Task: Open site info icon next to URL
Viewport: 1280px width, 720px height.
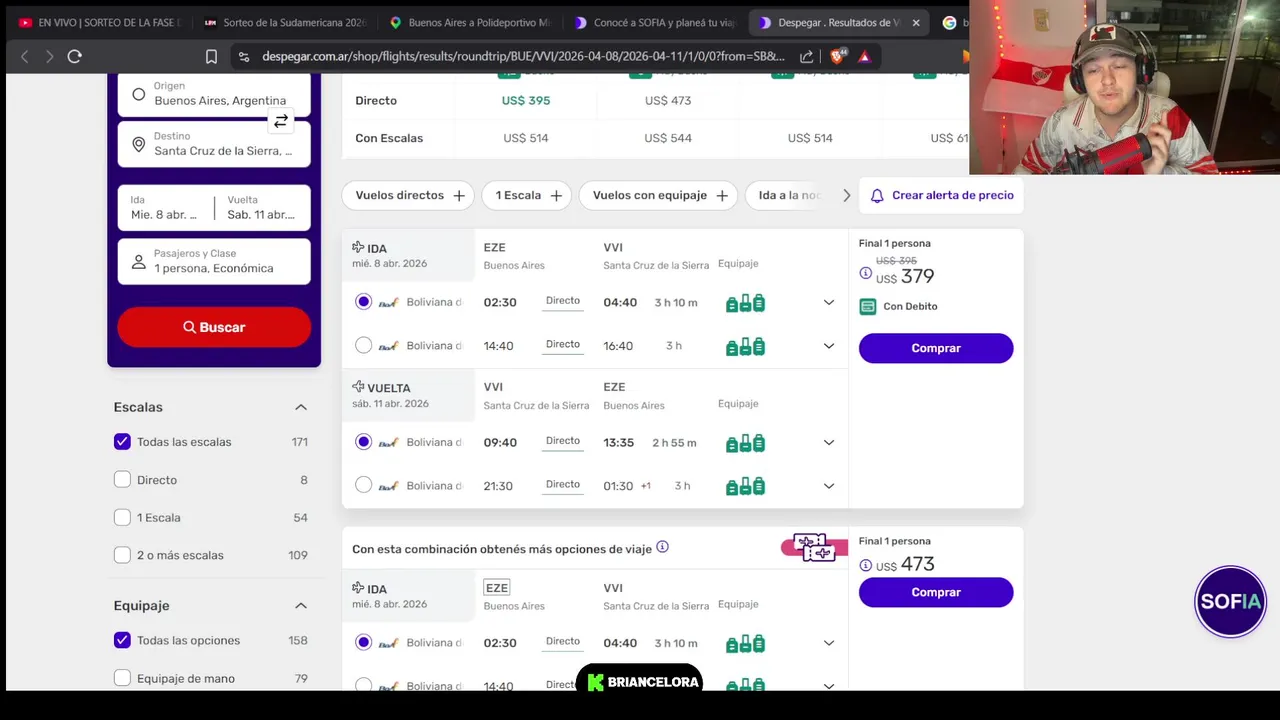Action: coord(244,57)
